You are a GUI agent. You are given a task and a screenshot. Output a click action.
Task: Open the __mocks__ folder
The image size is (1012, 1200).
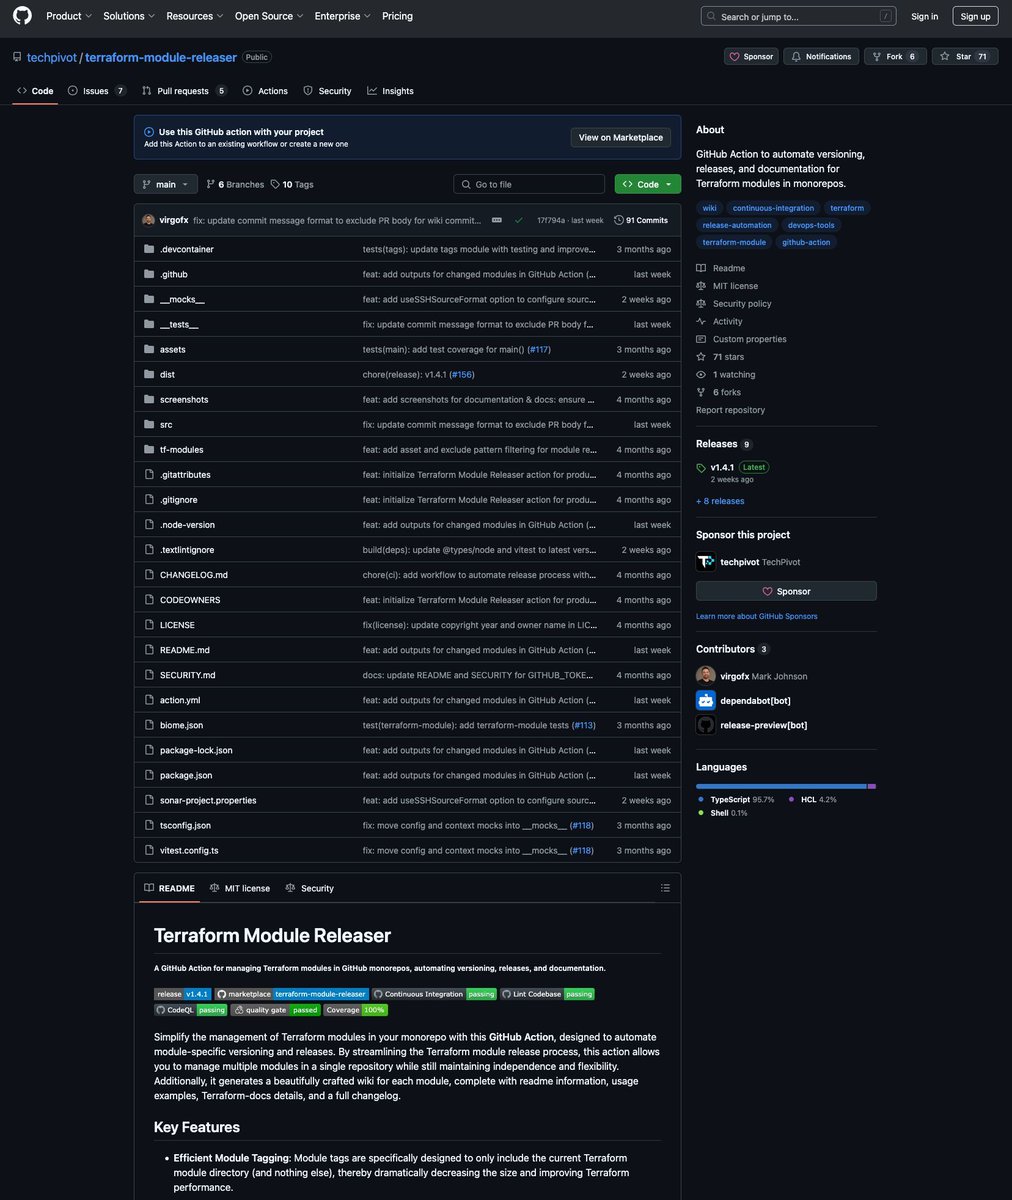tap(182, 299)
